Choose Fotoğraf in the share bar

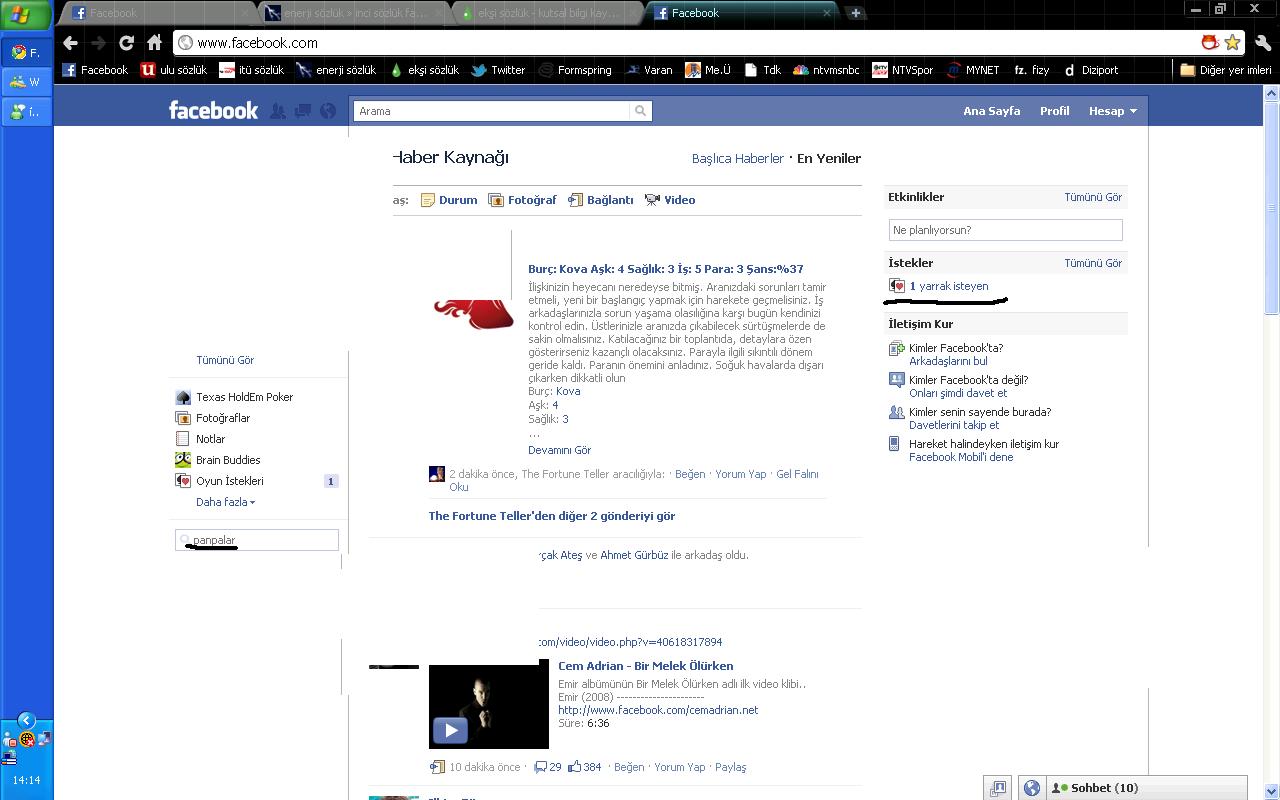(x=522, y=200)
